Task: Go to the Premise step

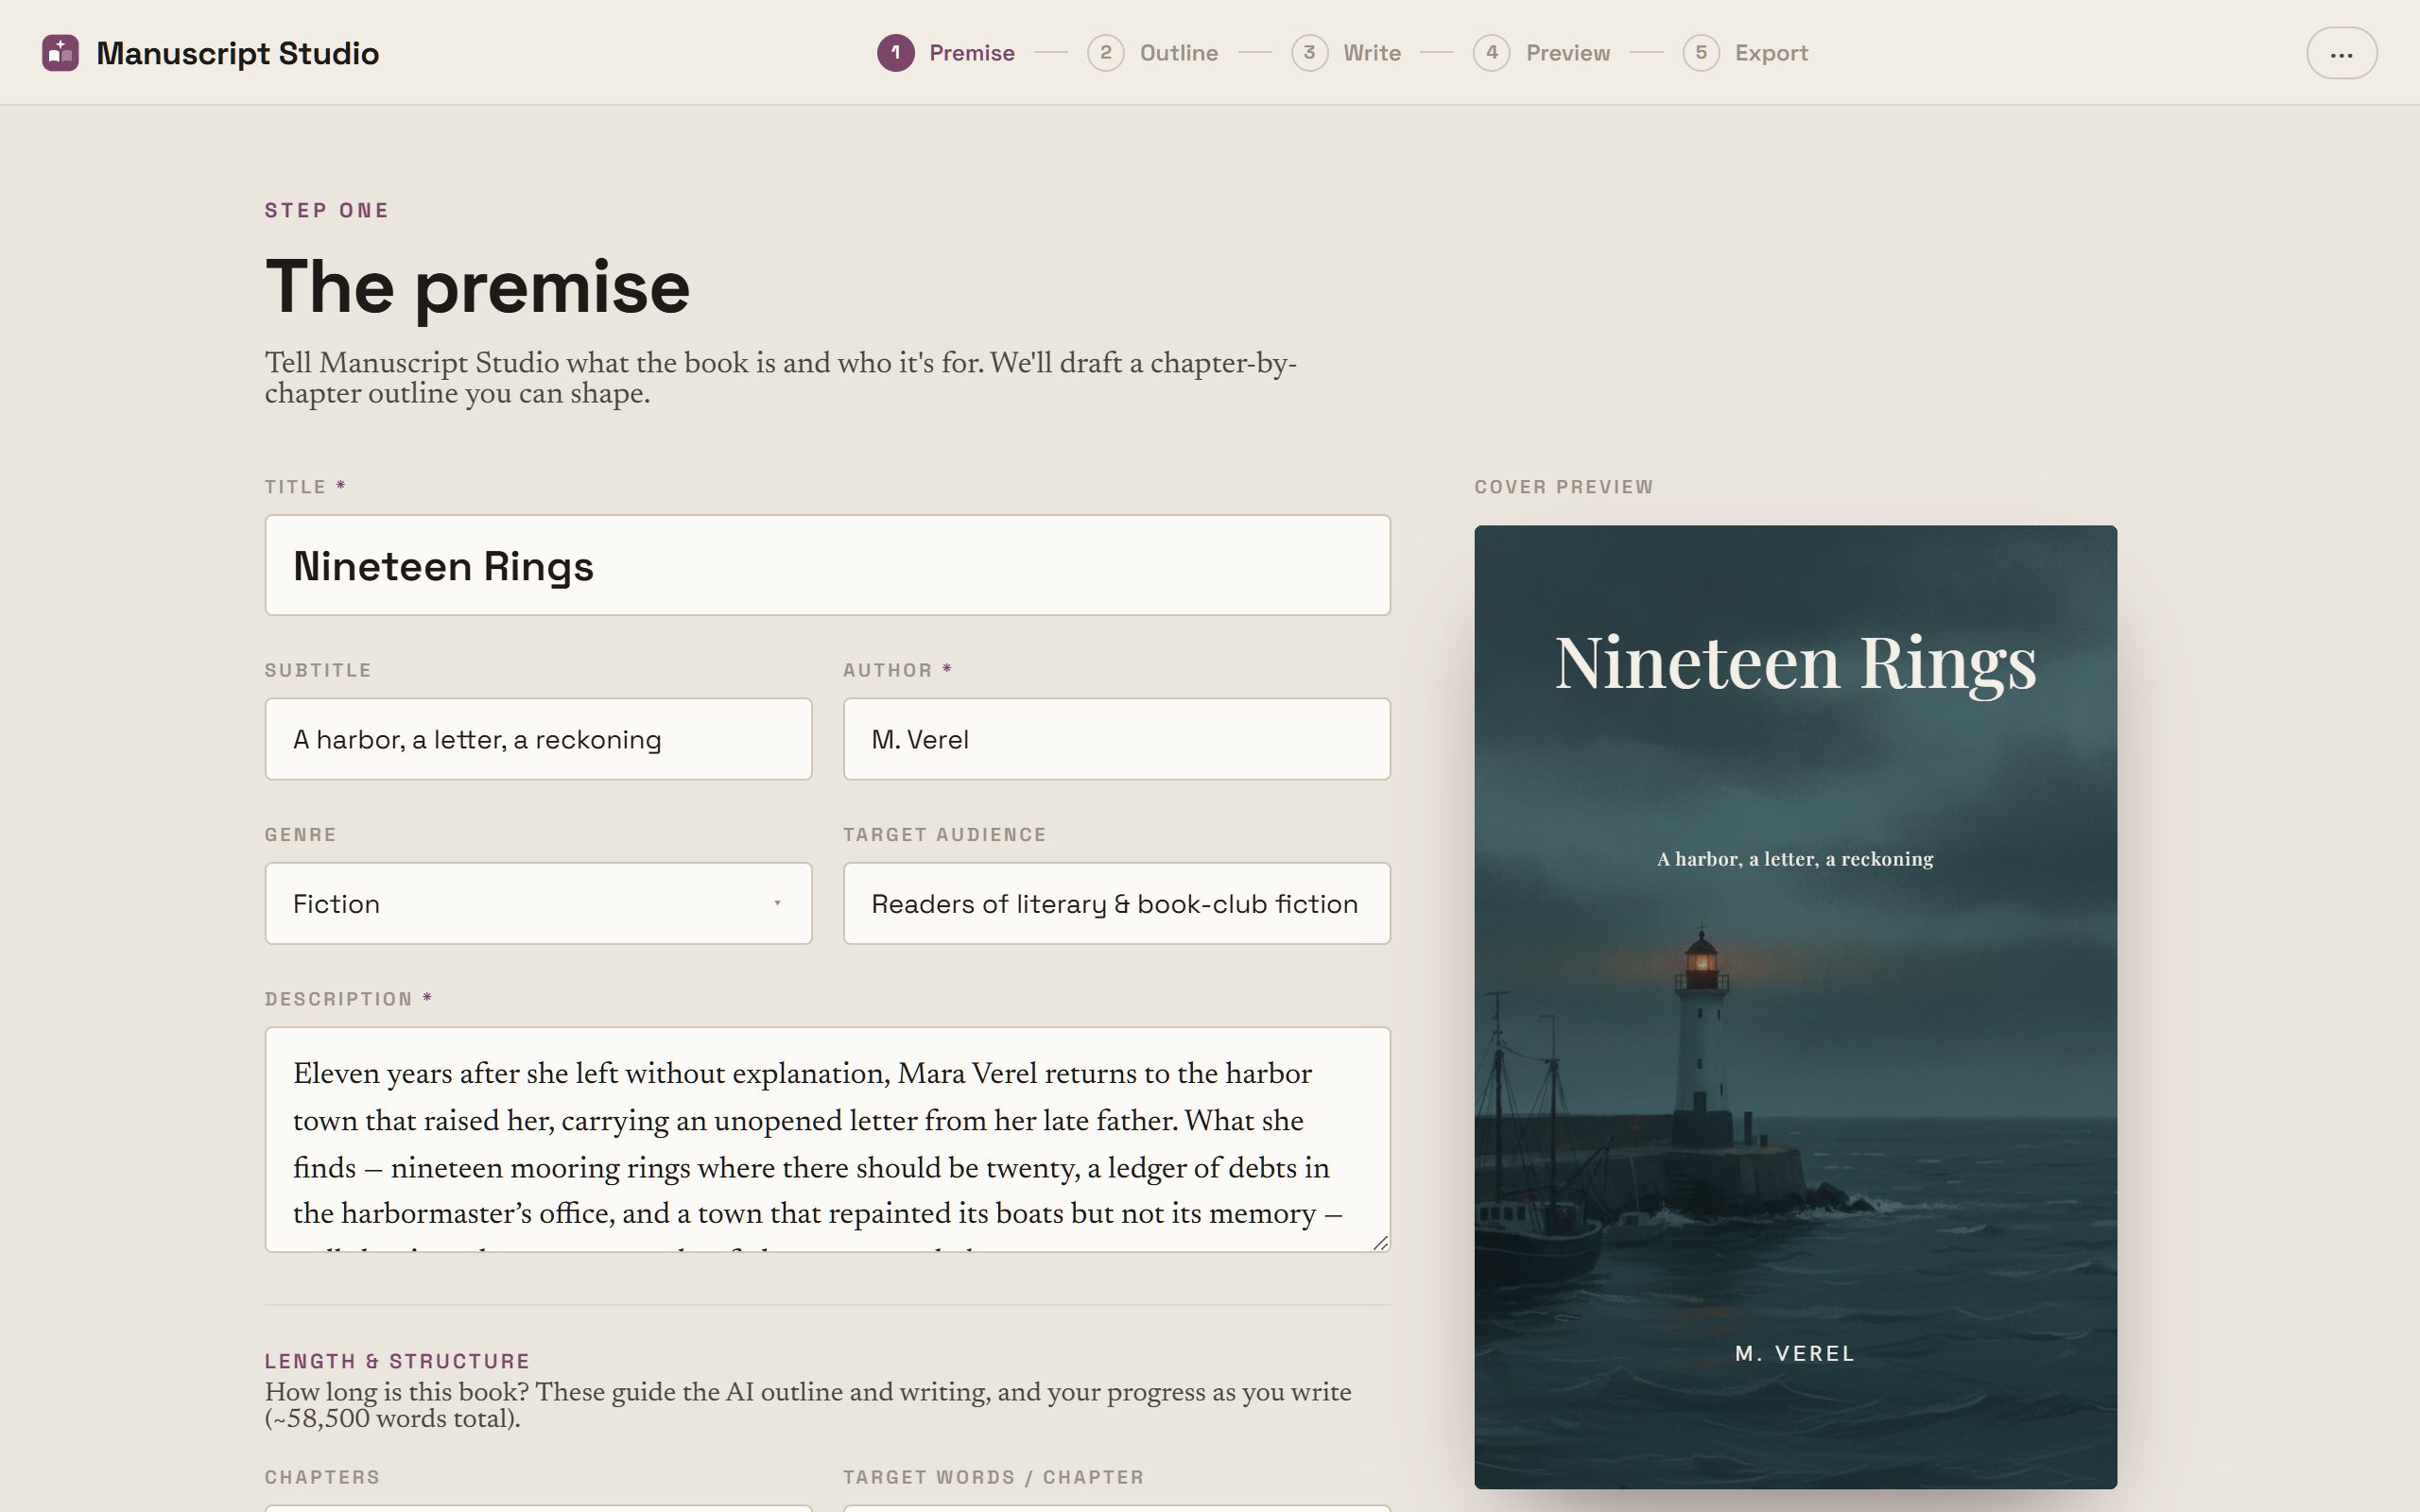Action: [946, 53]
